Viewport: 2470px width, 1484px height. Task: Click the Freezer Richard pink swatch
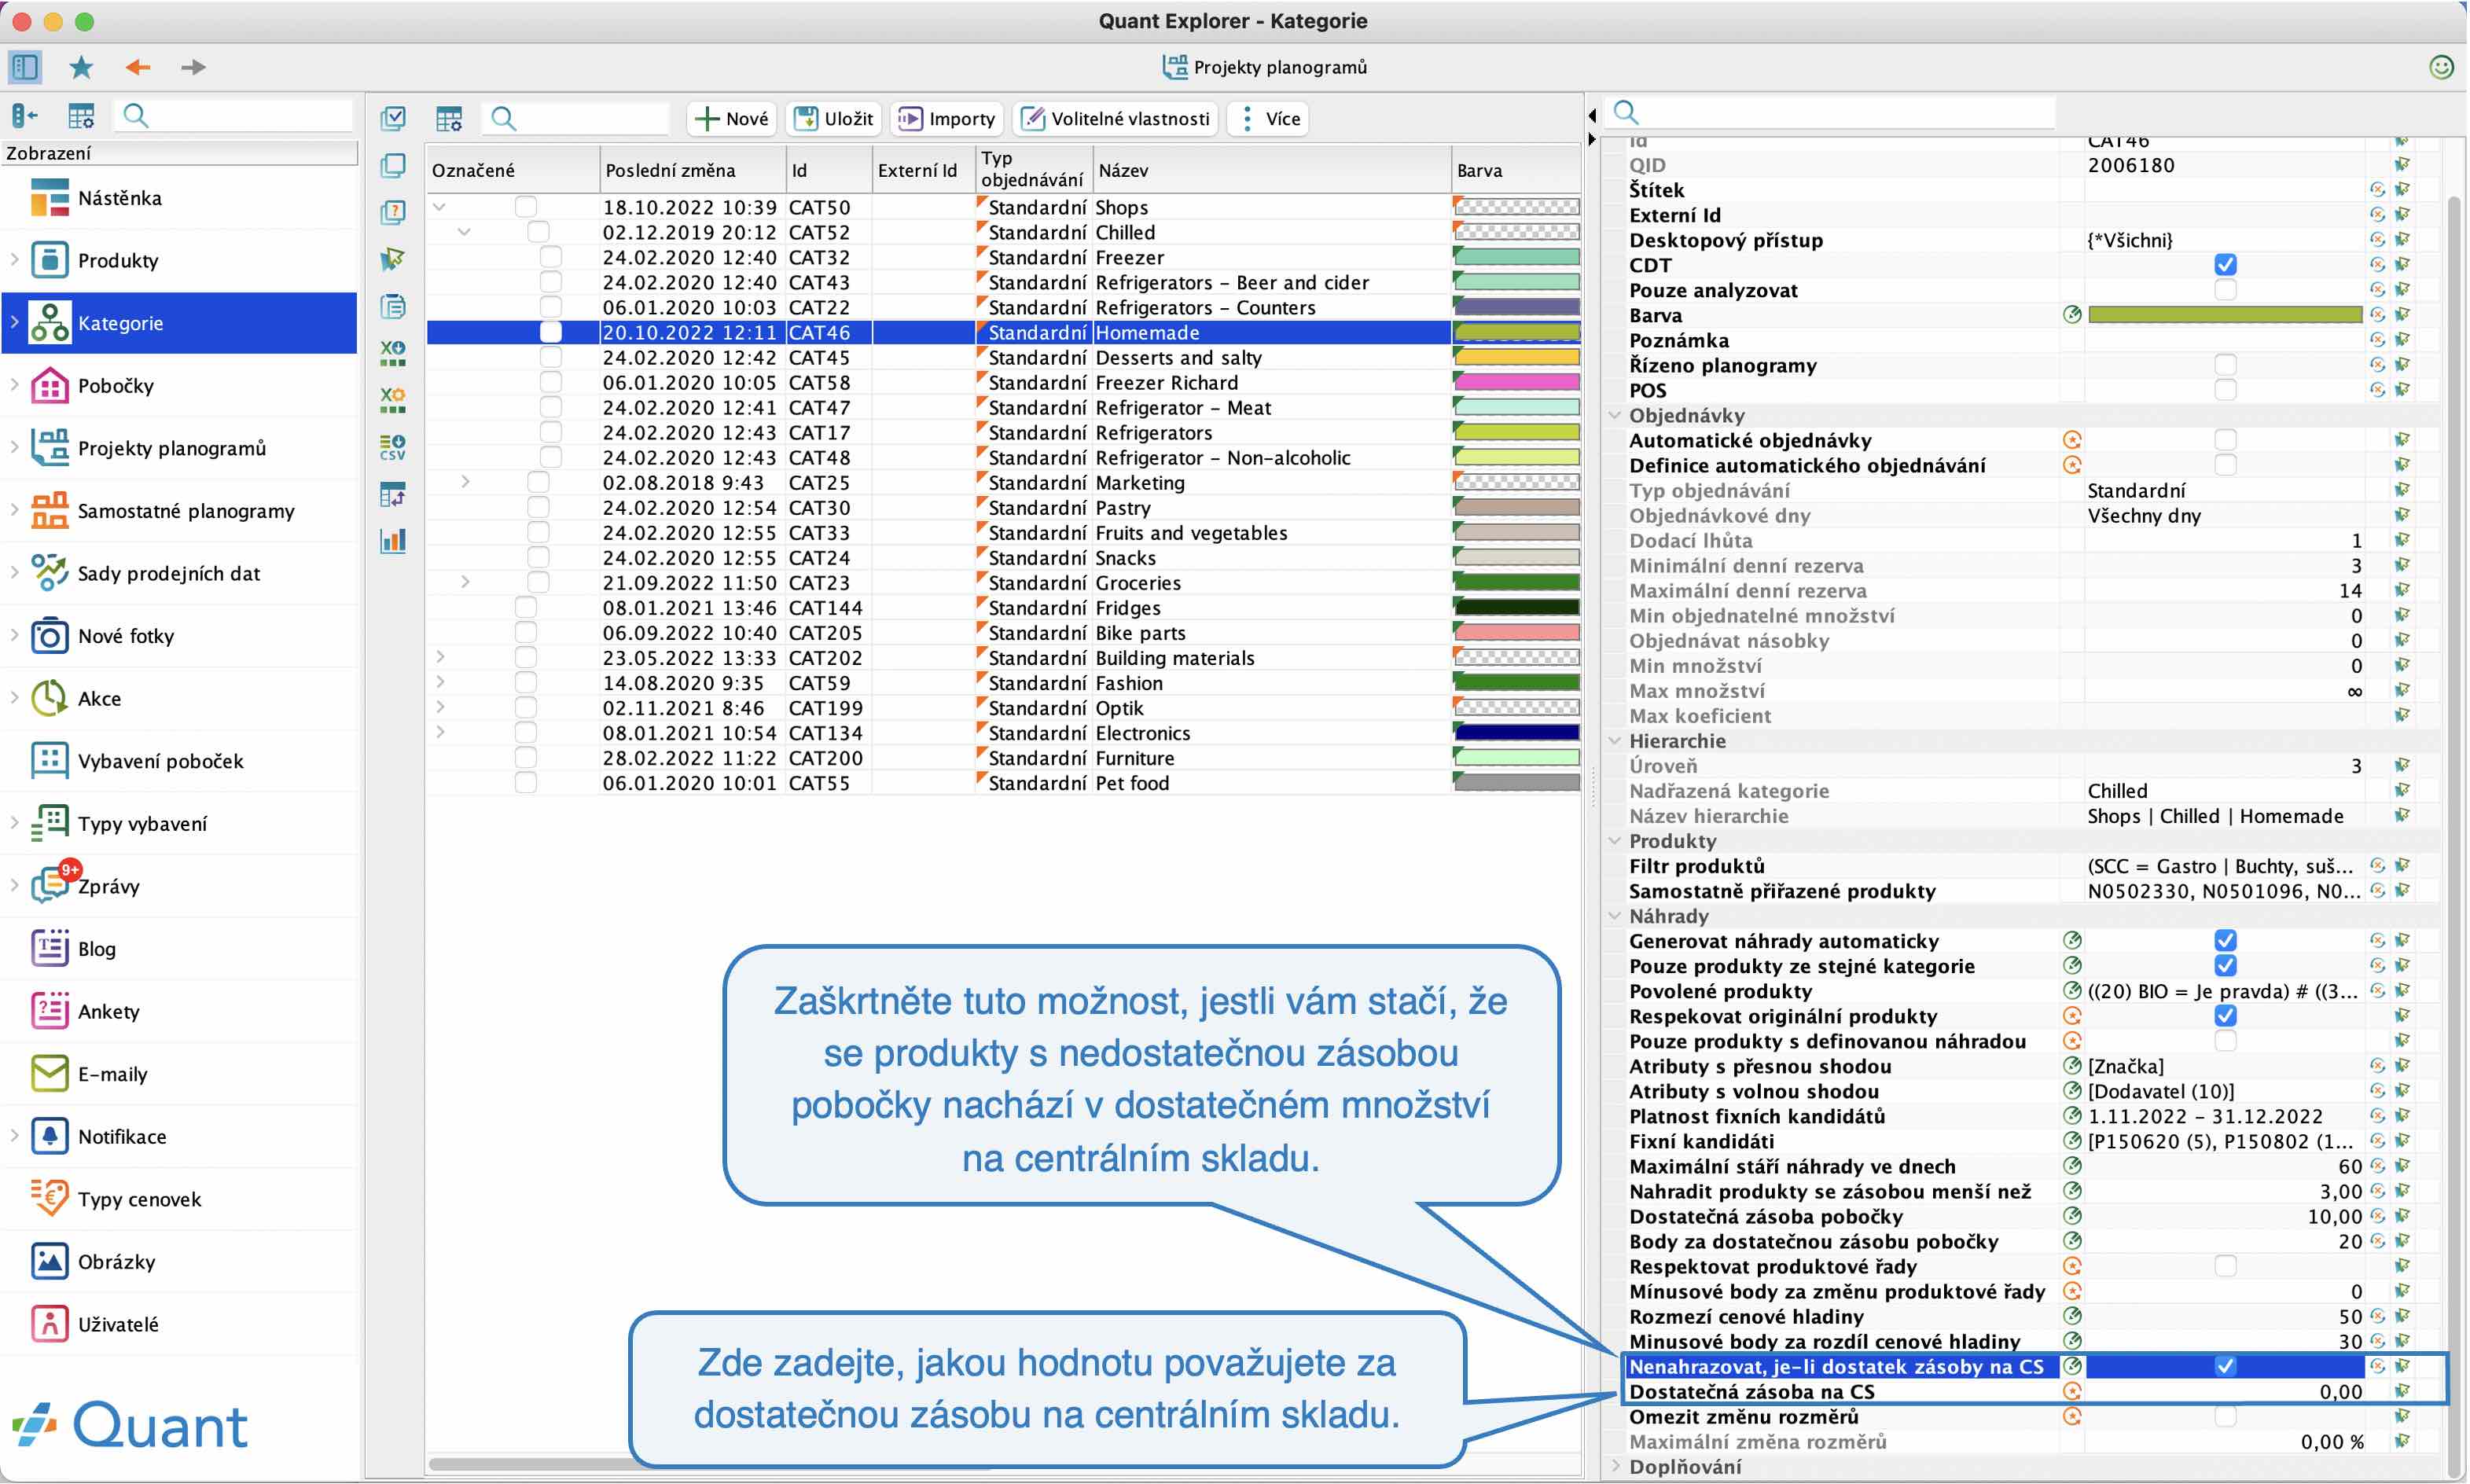point(1516,382)
